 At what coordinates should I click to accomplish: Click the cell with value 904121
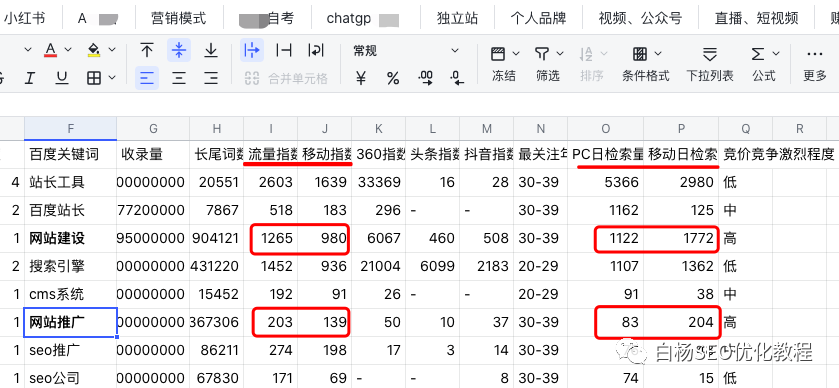pos(217,238)
